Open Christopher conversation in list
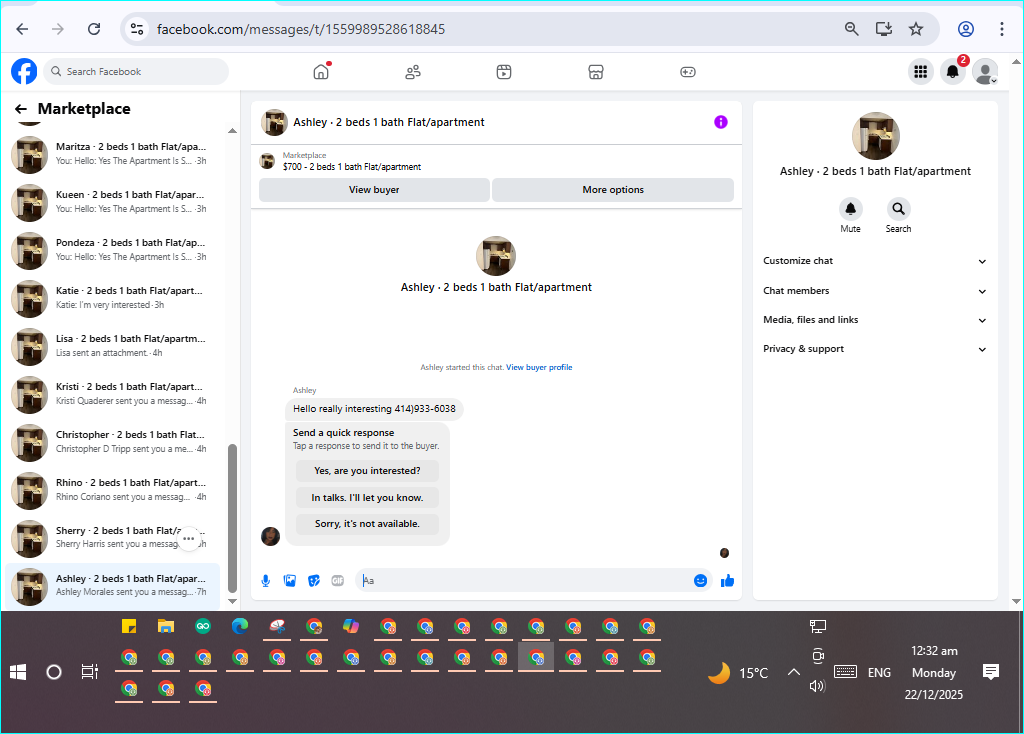The image size is (1024, 734). 112,442
